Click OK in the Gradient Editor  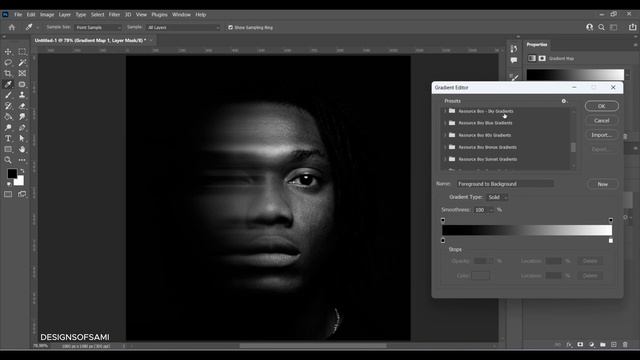602,106
